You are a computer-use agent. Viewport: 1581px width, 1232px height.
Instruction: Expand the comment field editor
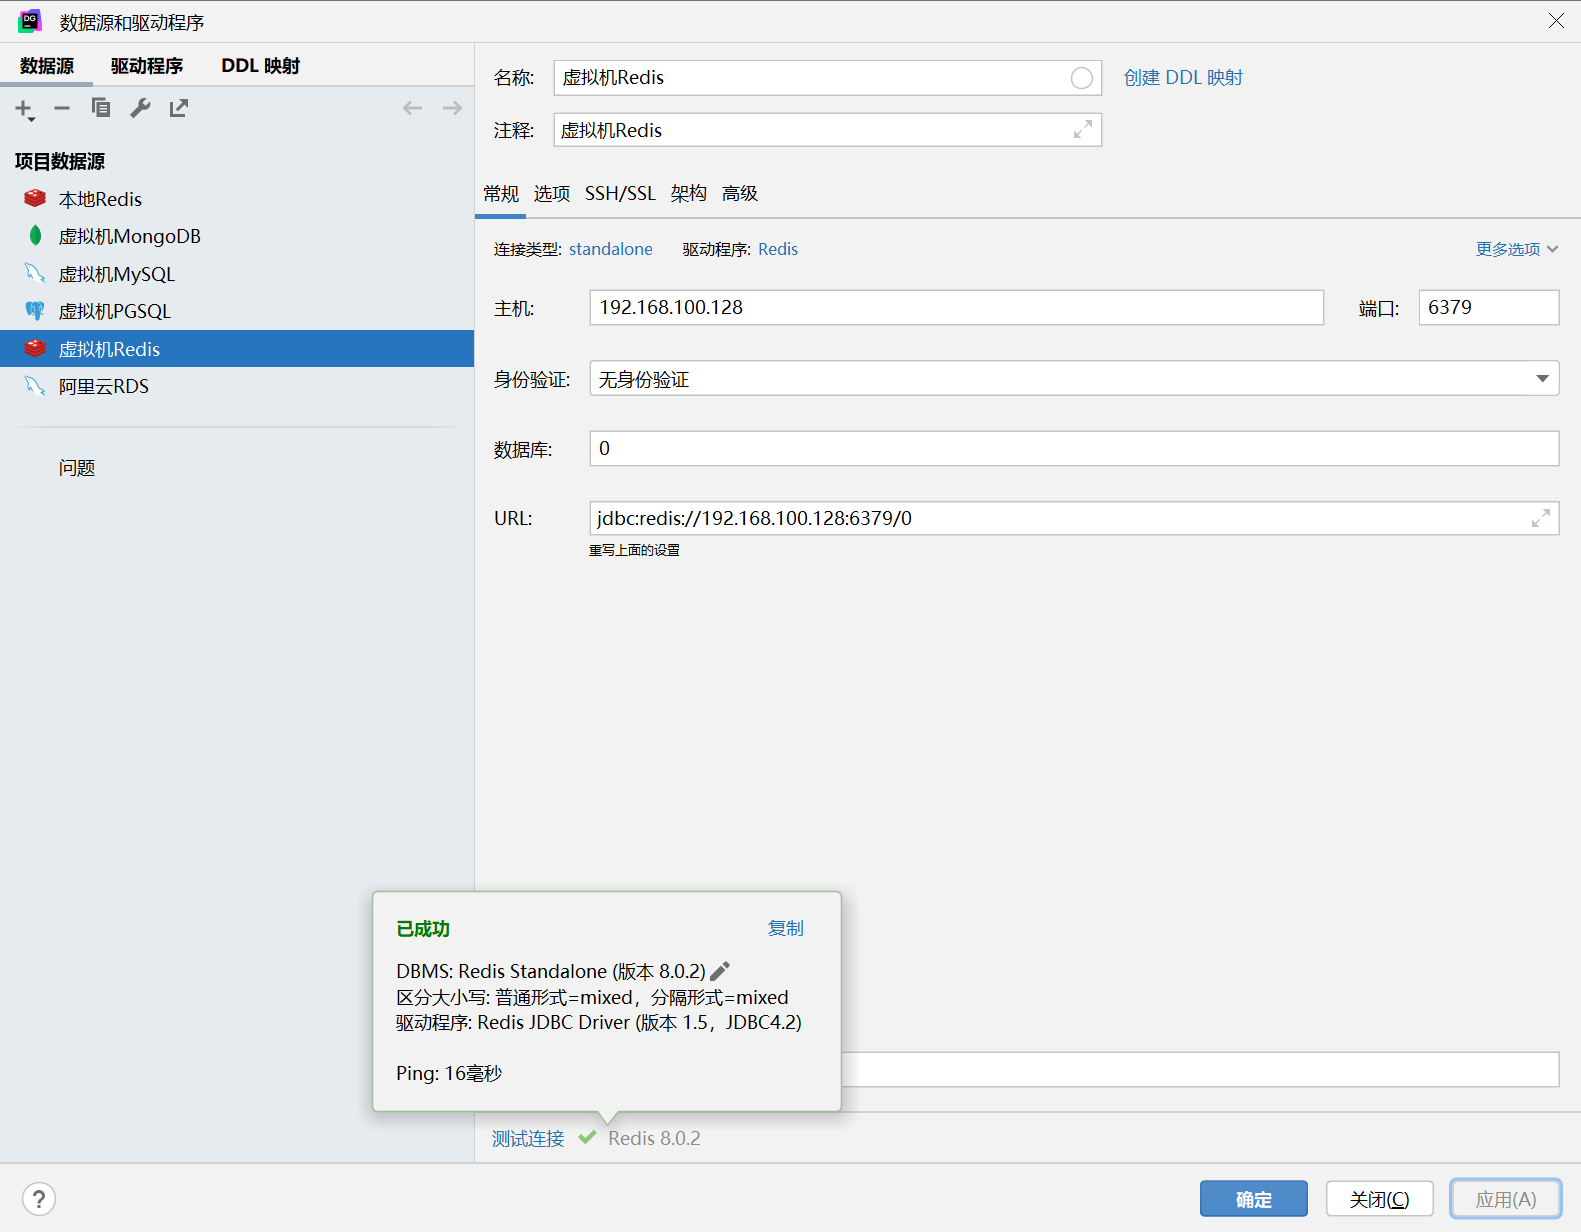pos(1083,130)
